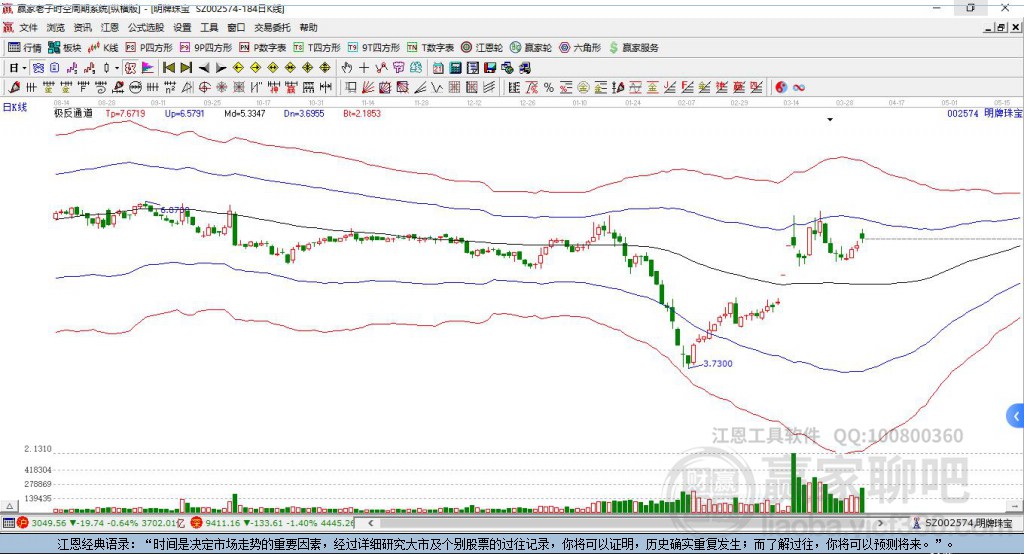Click the volume panel up triangle

[9, 506]
